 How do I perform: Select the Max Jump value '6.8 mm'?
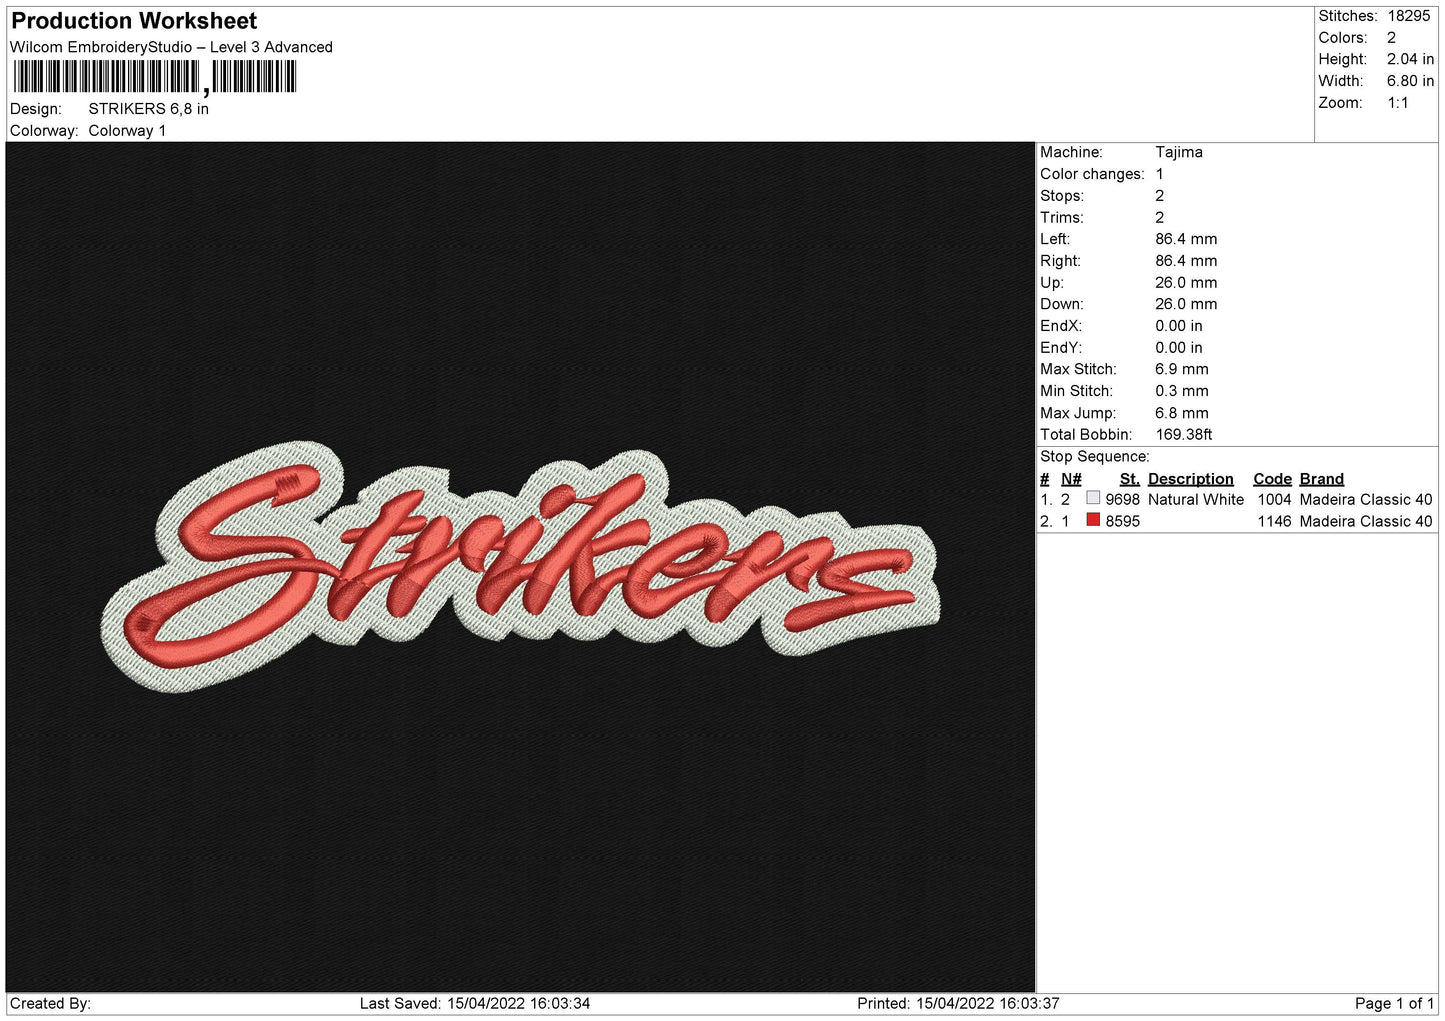1182,413
